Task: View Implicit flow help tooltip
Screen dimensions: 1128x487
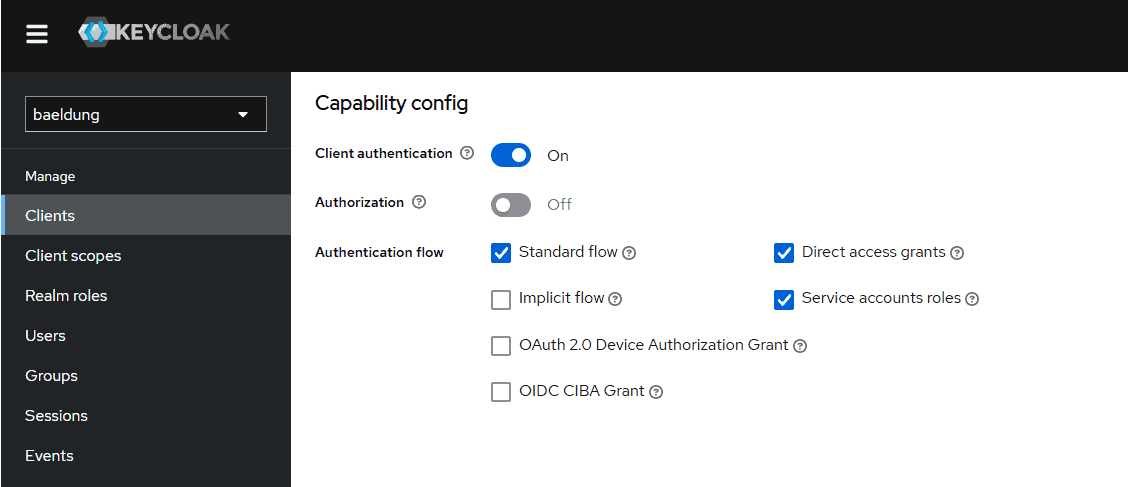Action: (615, 299)
